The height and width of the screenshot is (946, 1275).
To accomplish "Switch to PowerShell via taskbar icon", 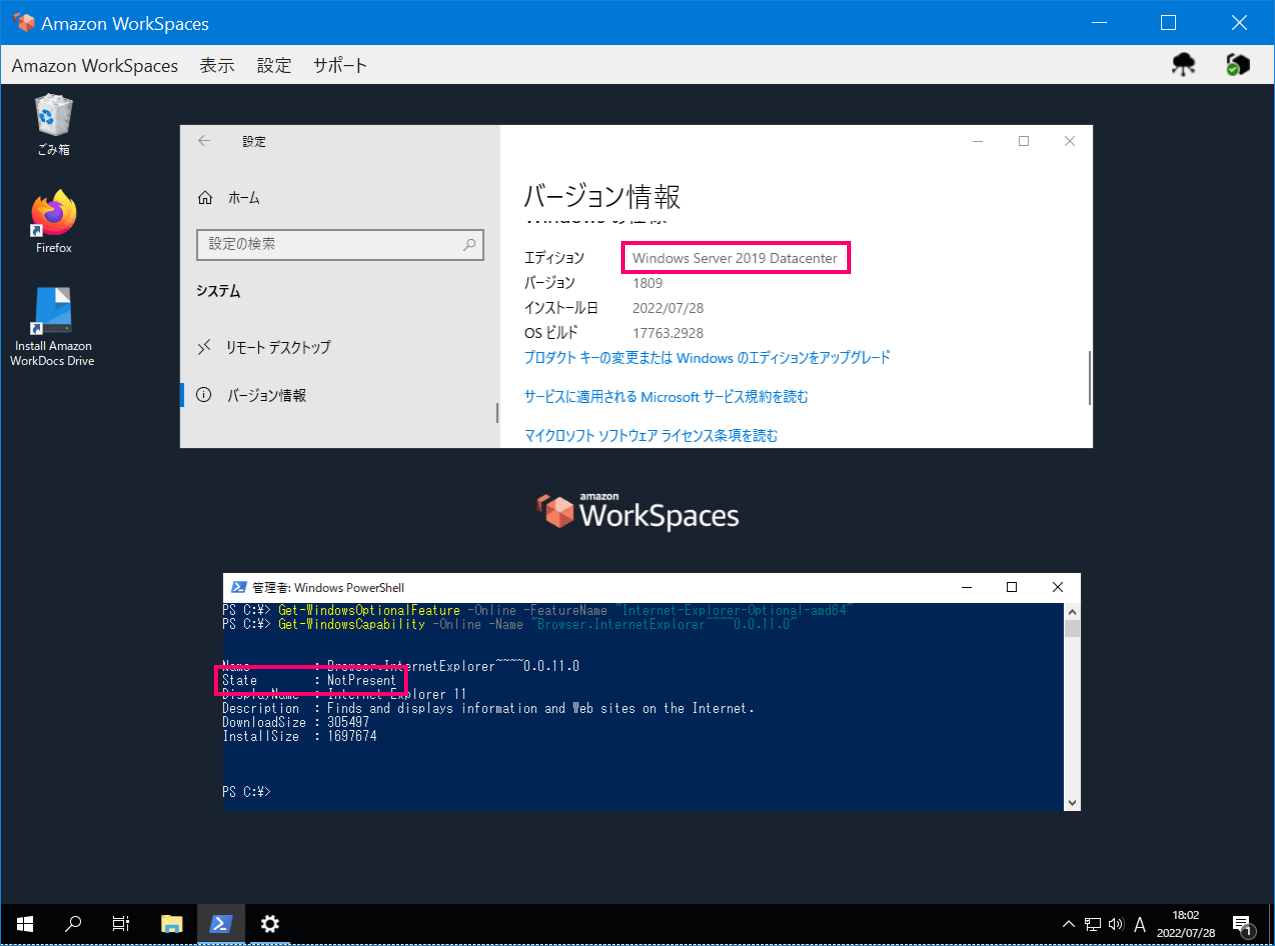I will [221, 924].
